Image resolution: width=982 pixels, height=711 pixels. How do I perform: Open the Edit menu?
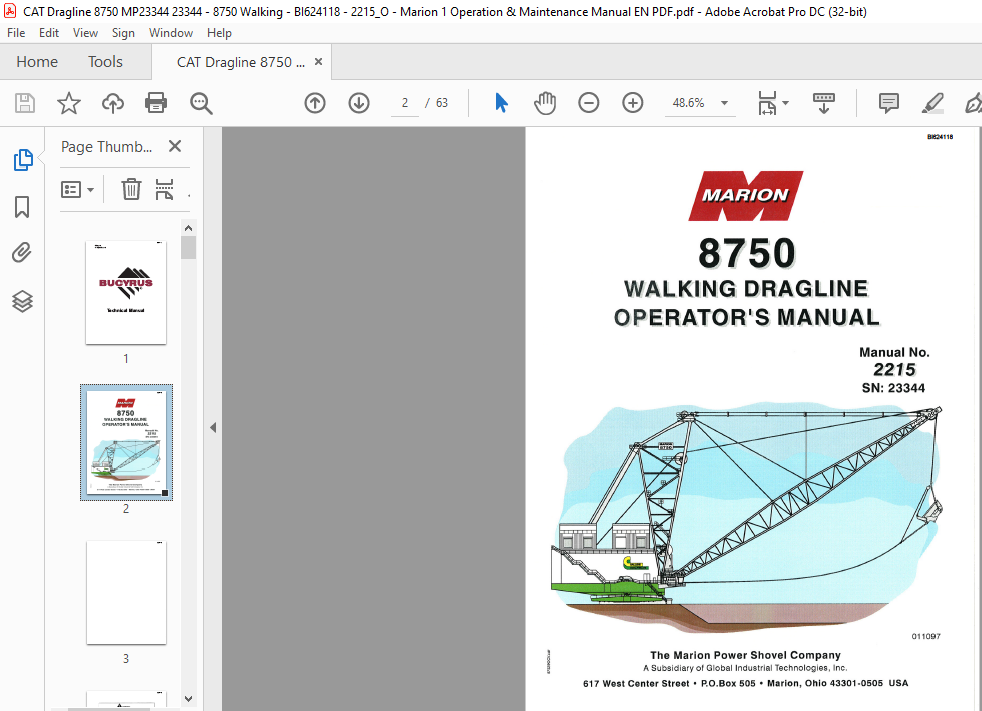pos(49,33)
